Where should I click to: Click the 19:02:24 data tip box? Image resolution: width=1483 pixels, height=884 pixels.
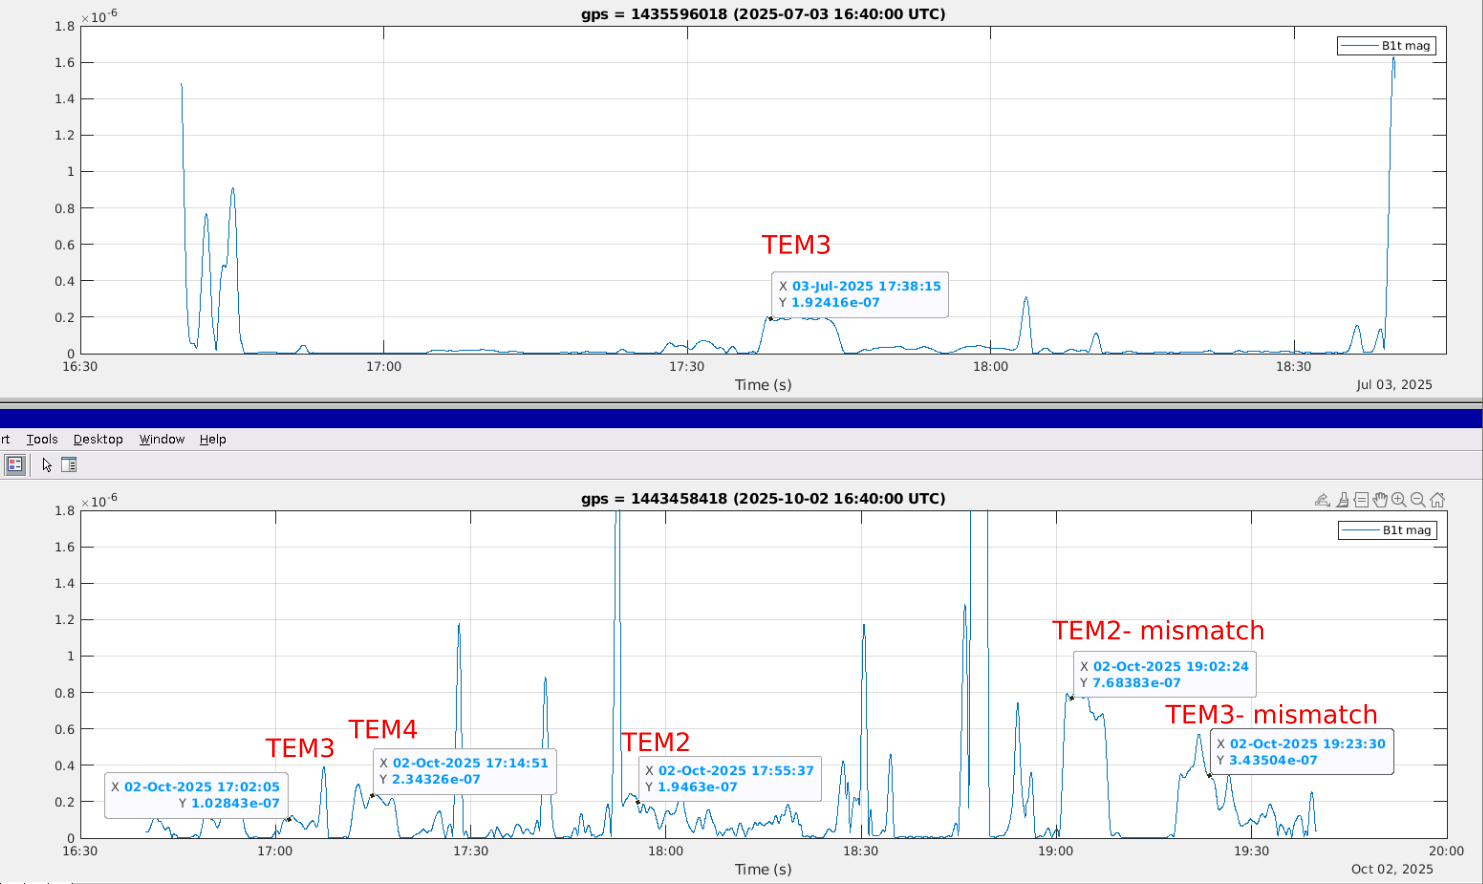click(x=1165, y=674)
